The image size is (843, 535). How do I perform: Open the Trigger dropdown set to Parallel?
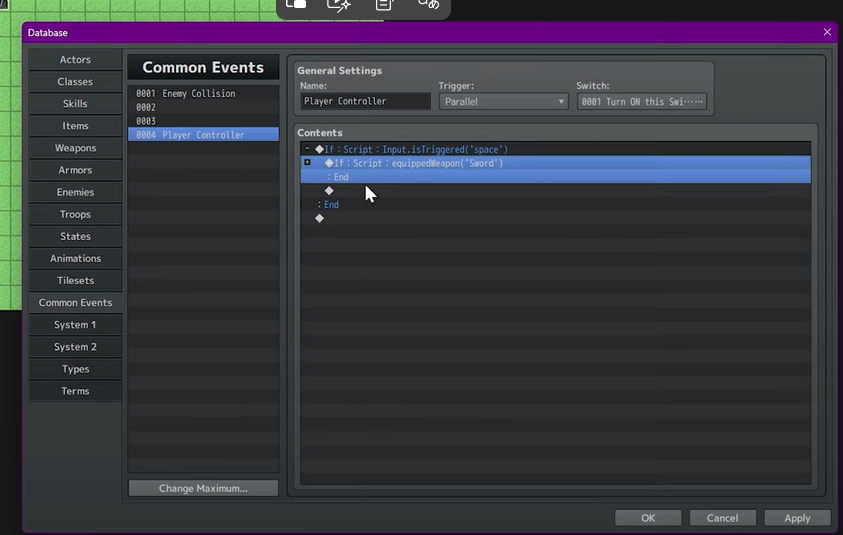(x=503, y=101)
